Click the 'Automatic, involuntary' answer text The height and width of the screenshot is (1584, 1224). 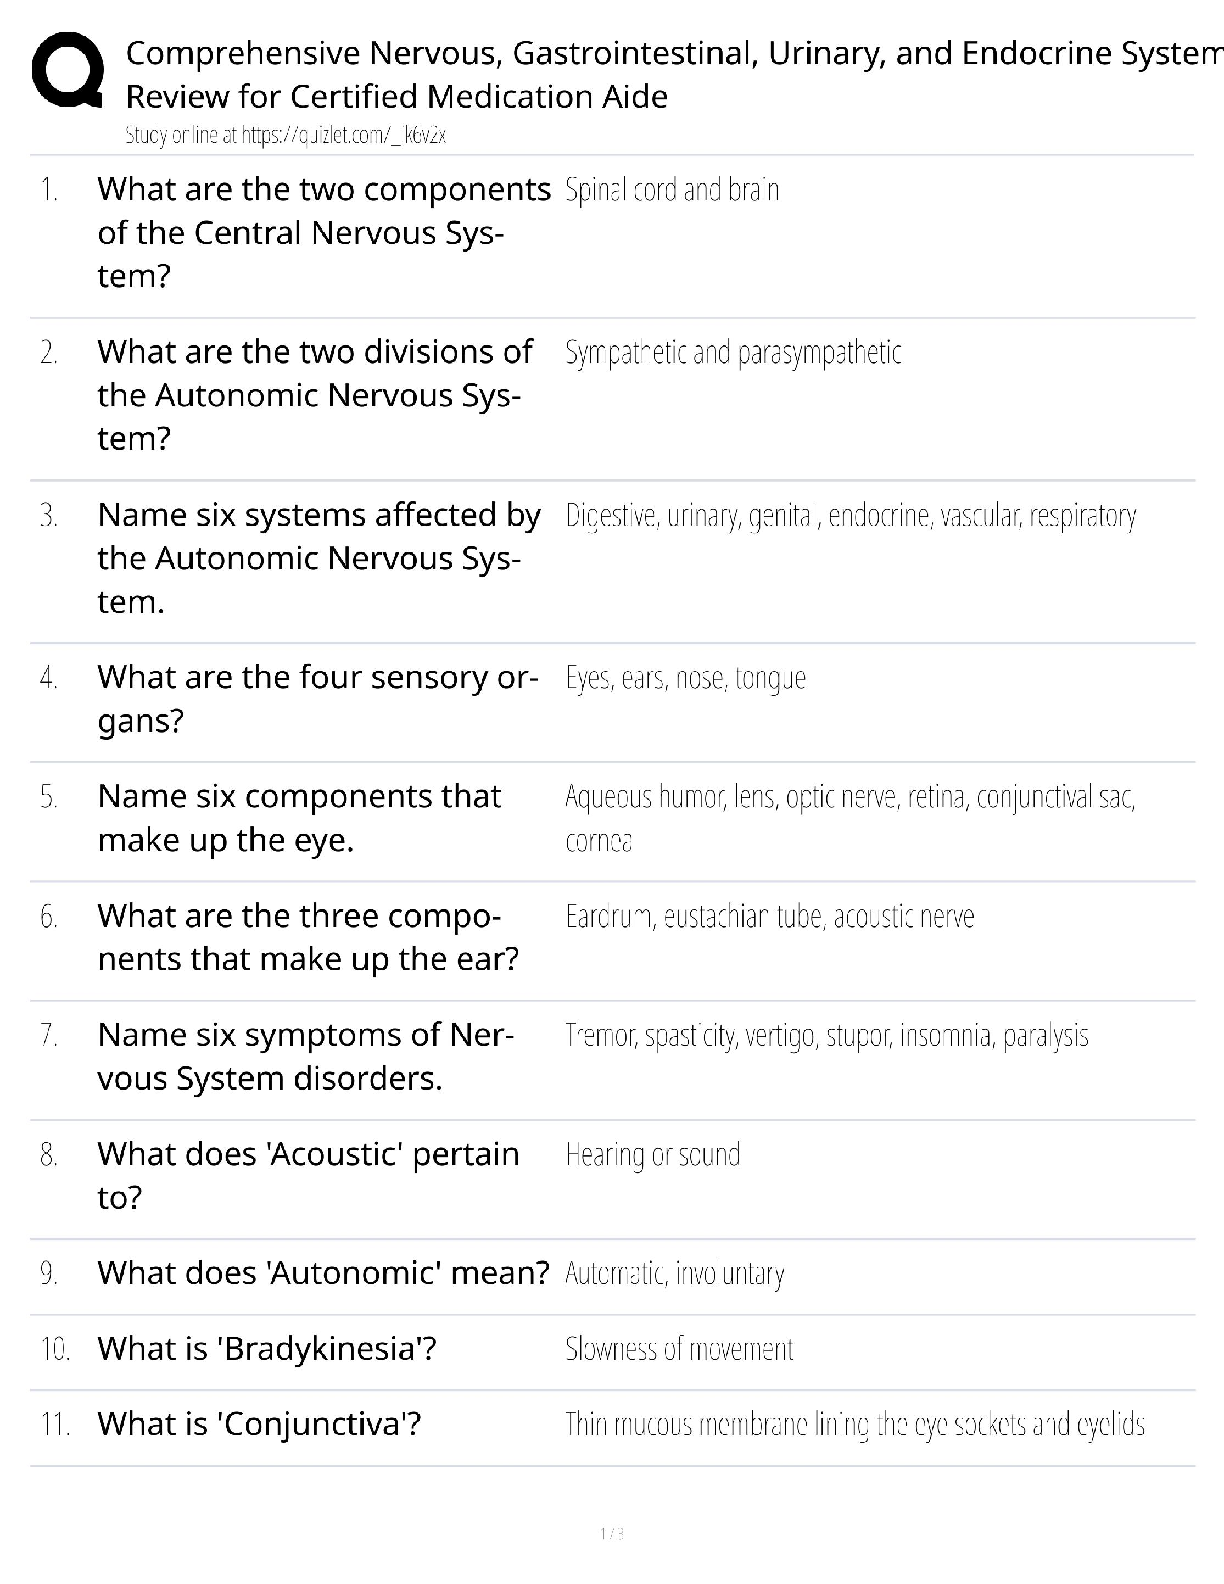(x=674, y=1274)
